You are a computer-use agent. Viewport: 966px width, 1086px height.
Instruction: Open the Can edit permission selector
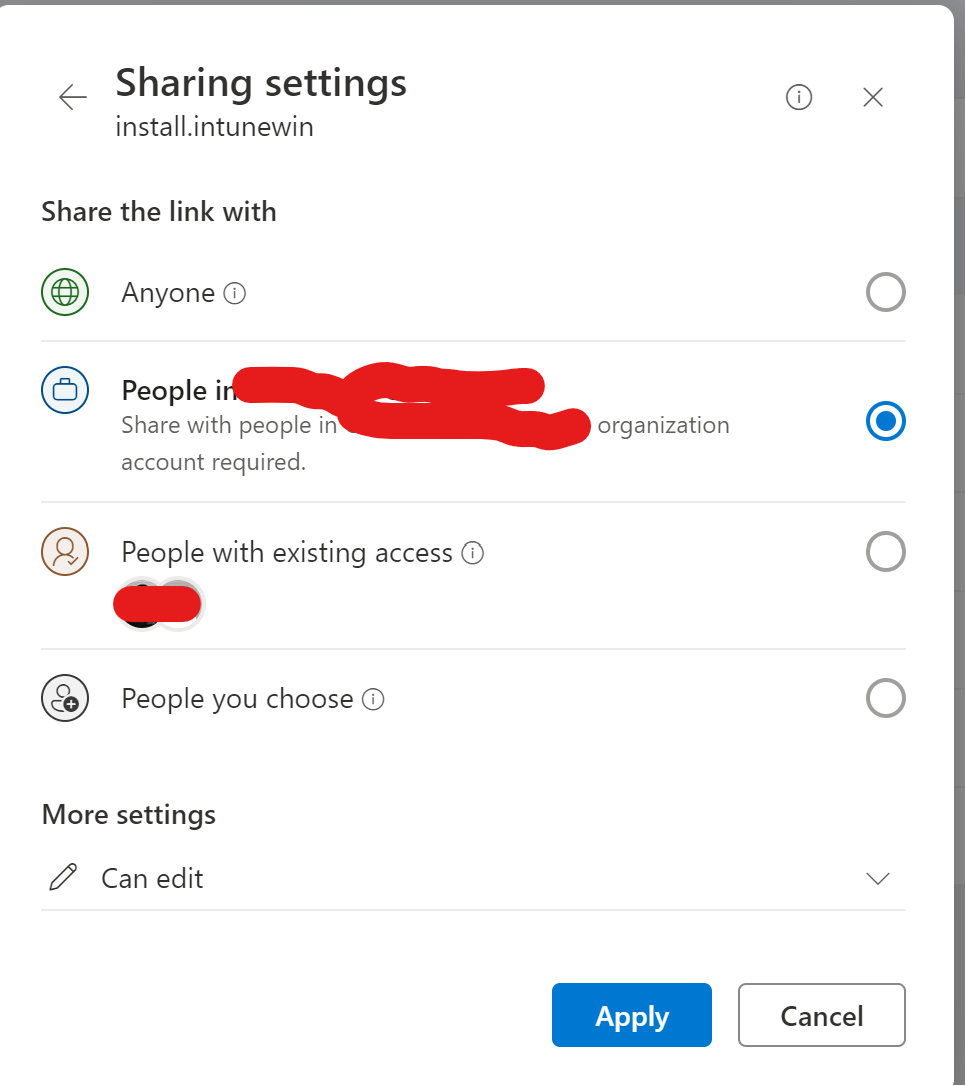tap(474, 879)
